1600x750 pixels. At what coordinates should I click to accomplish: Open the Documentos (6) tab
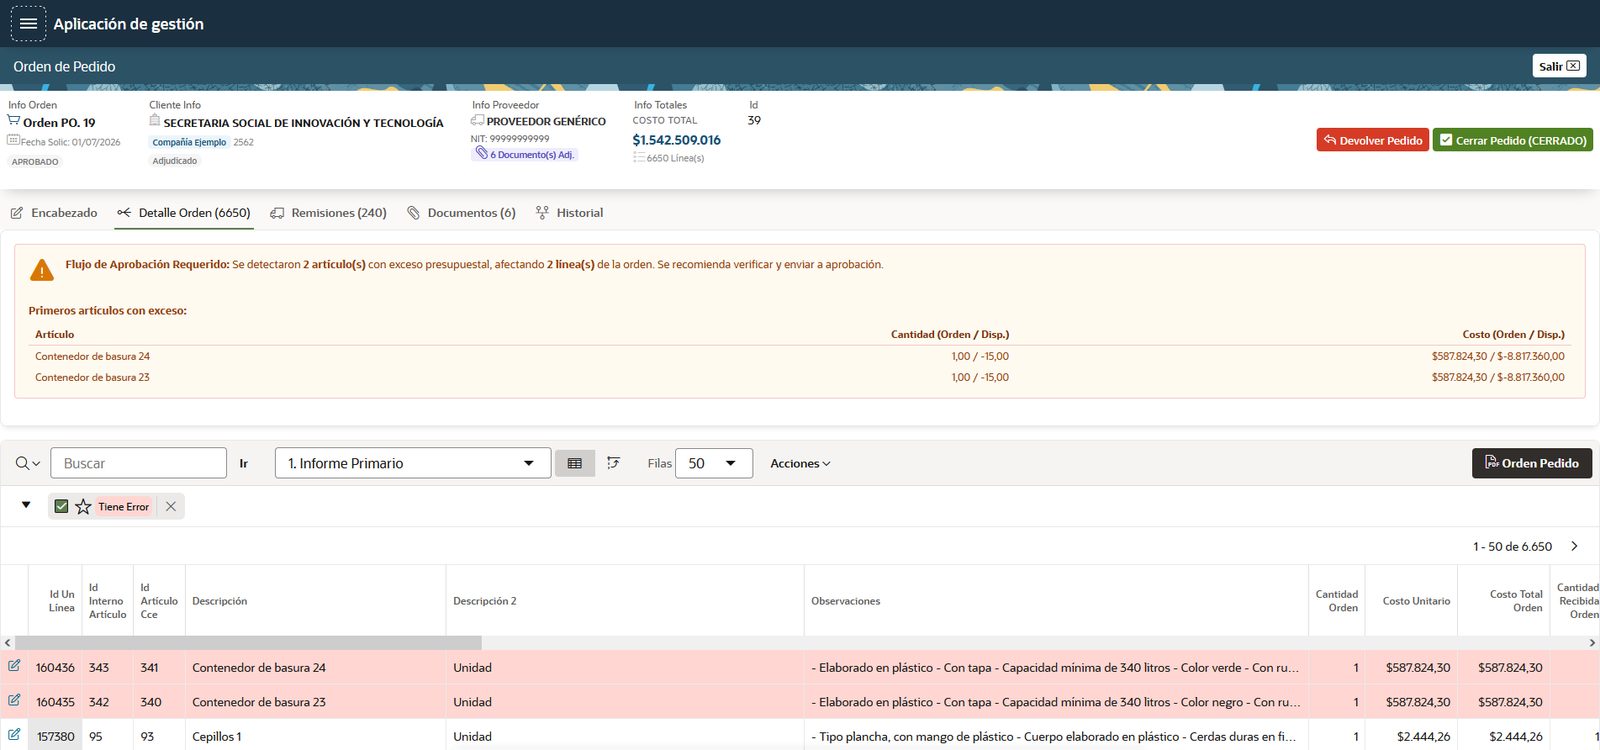pyautogui.click(x=461, y=213)
